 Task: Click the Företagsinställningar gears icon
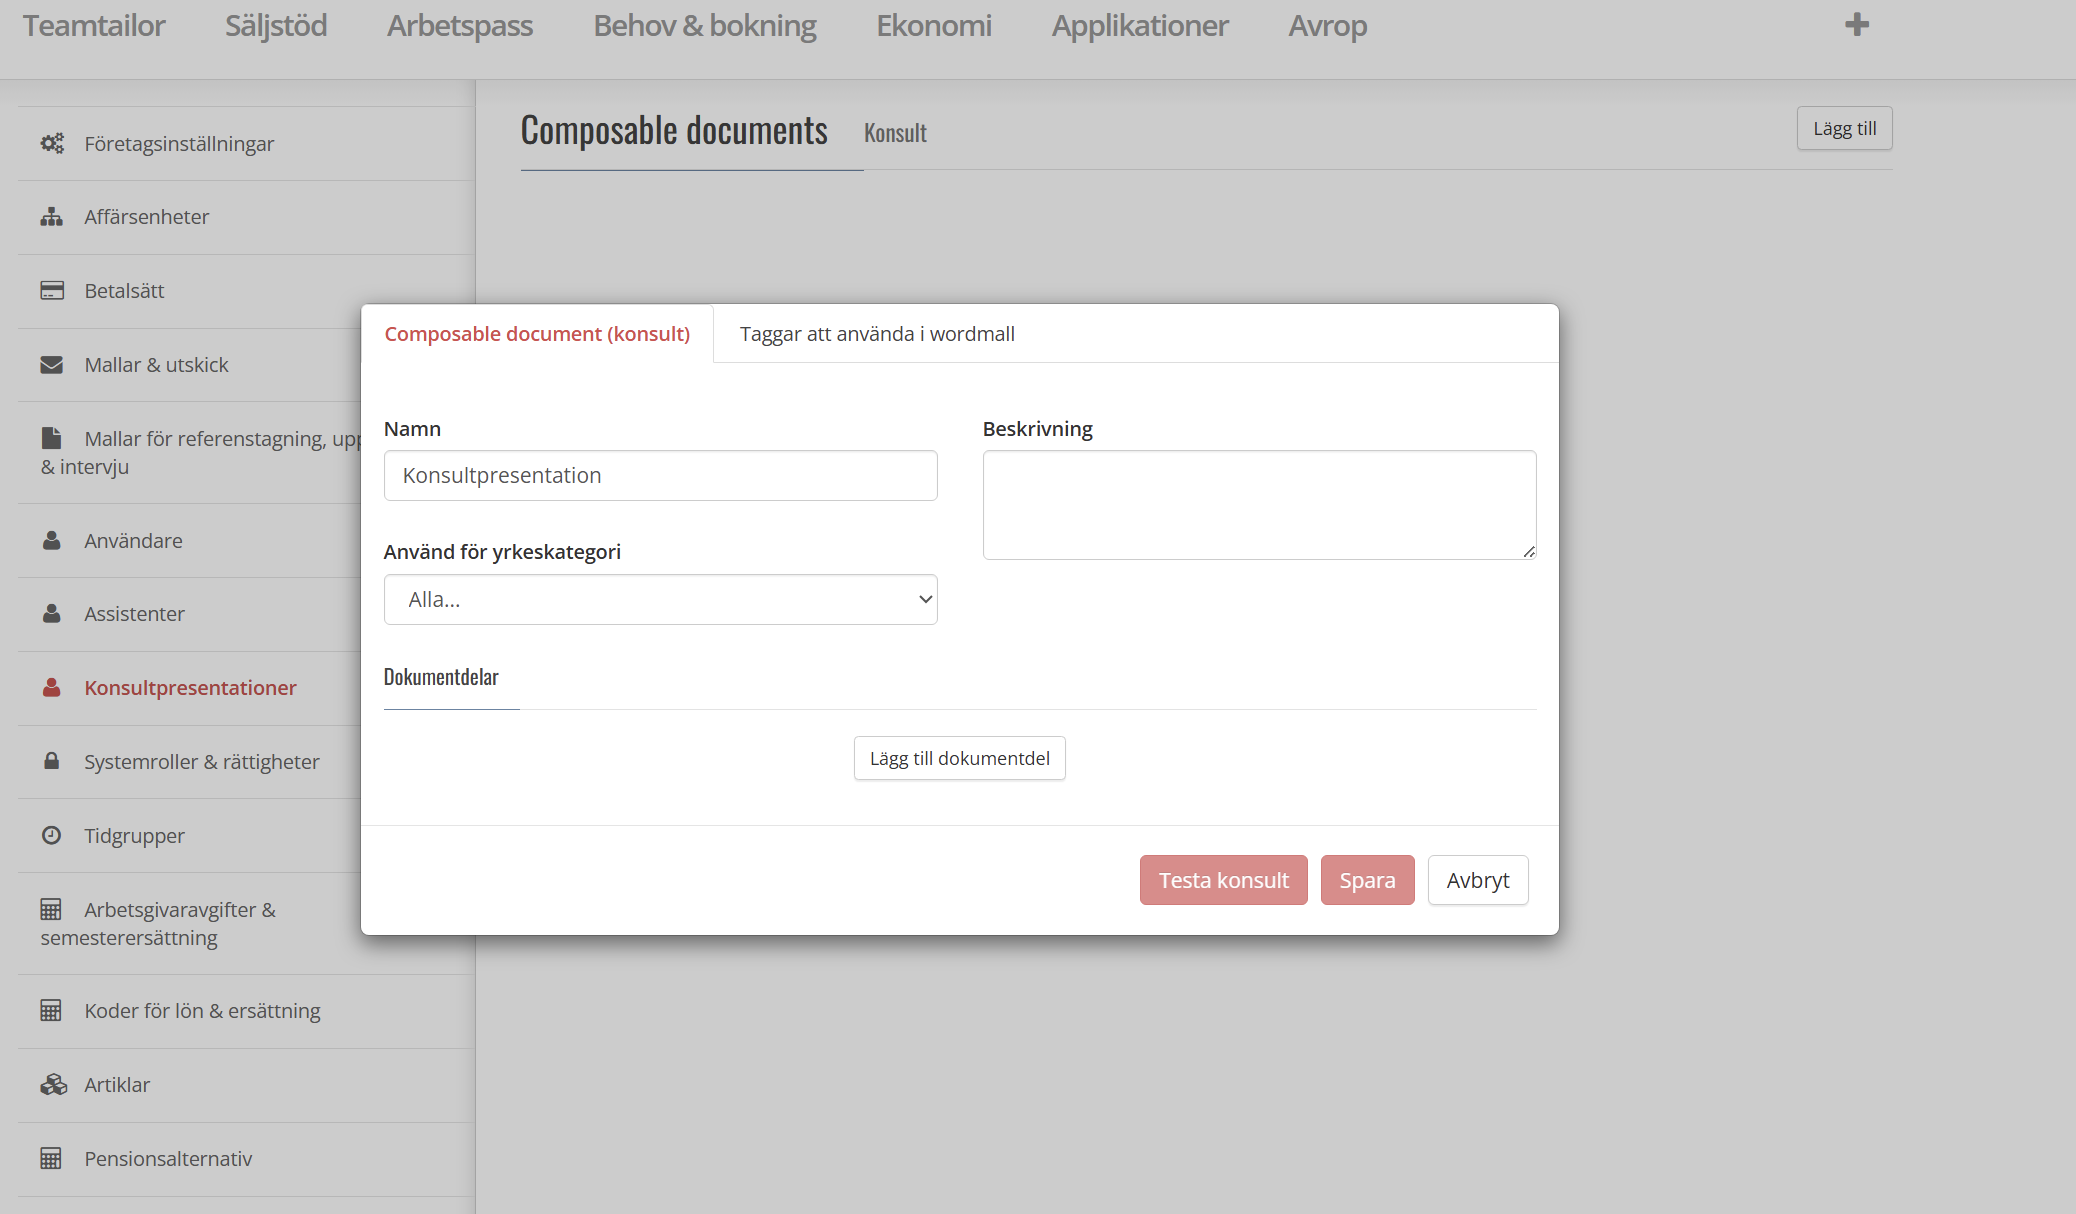coord(52,143)
